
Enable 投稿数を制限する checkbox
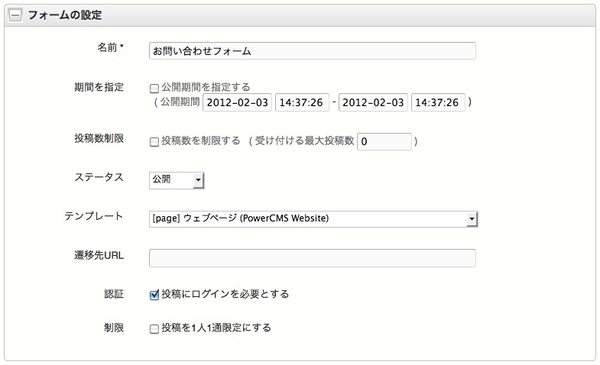tap(154, 142)
